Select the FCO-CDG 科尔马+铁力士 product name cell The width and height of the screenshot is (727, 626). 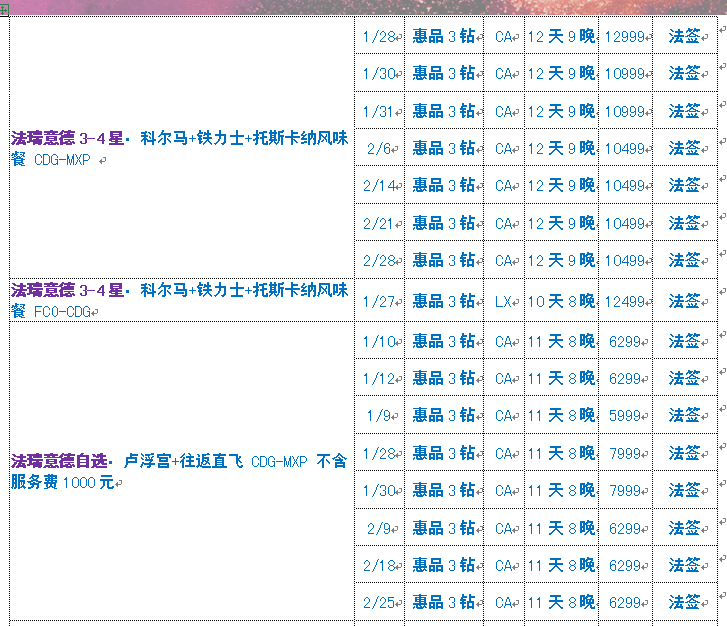point(182,300)
